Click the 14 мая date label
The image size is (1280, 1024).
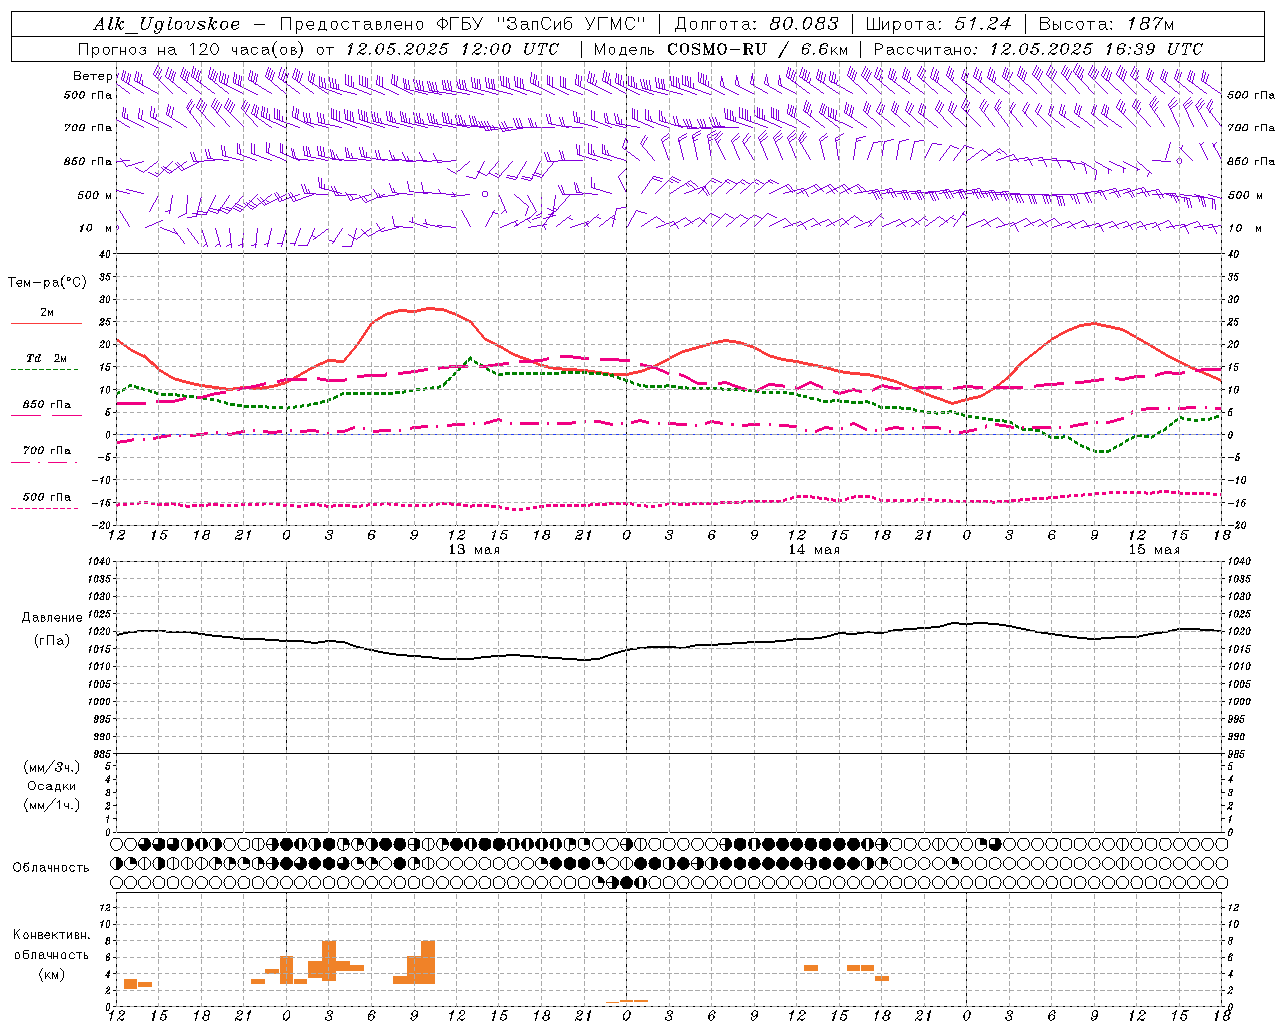coord(814,550)
